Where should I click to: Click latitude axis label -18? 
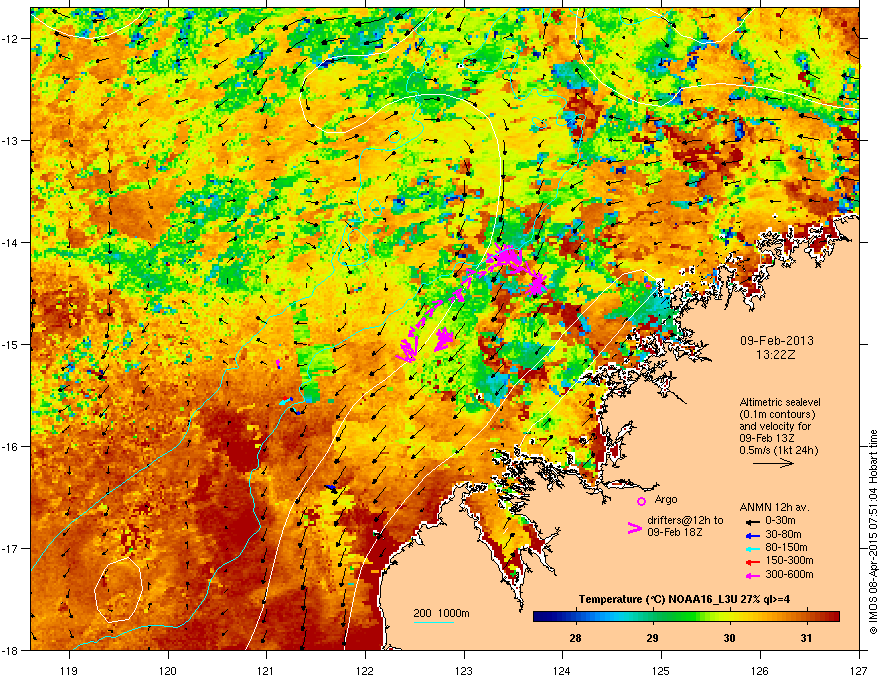click(11, 650)
